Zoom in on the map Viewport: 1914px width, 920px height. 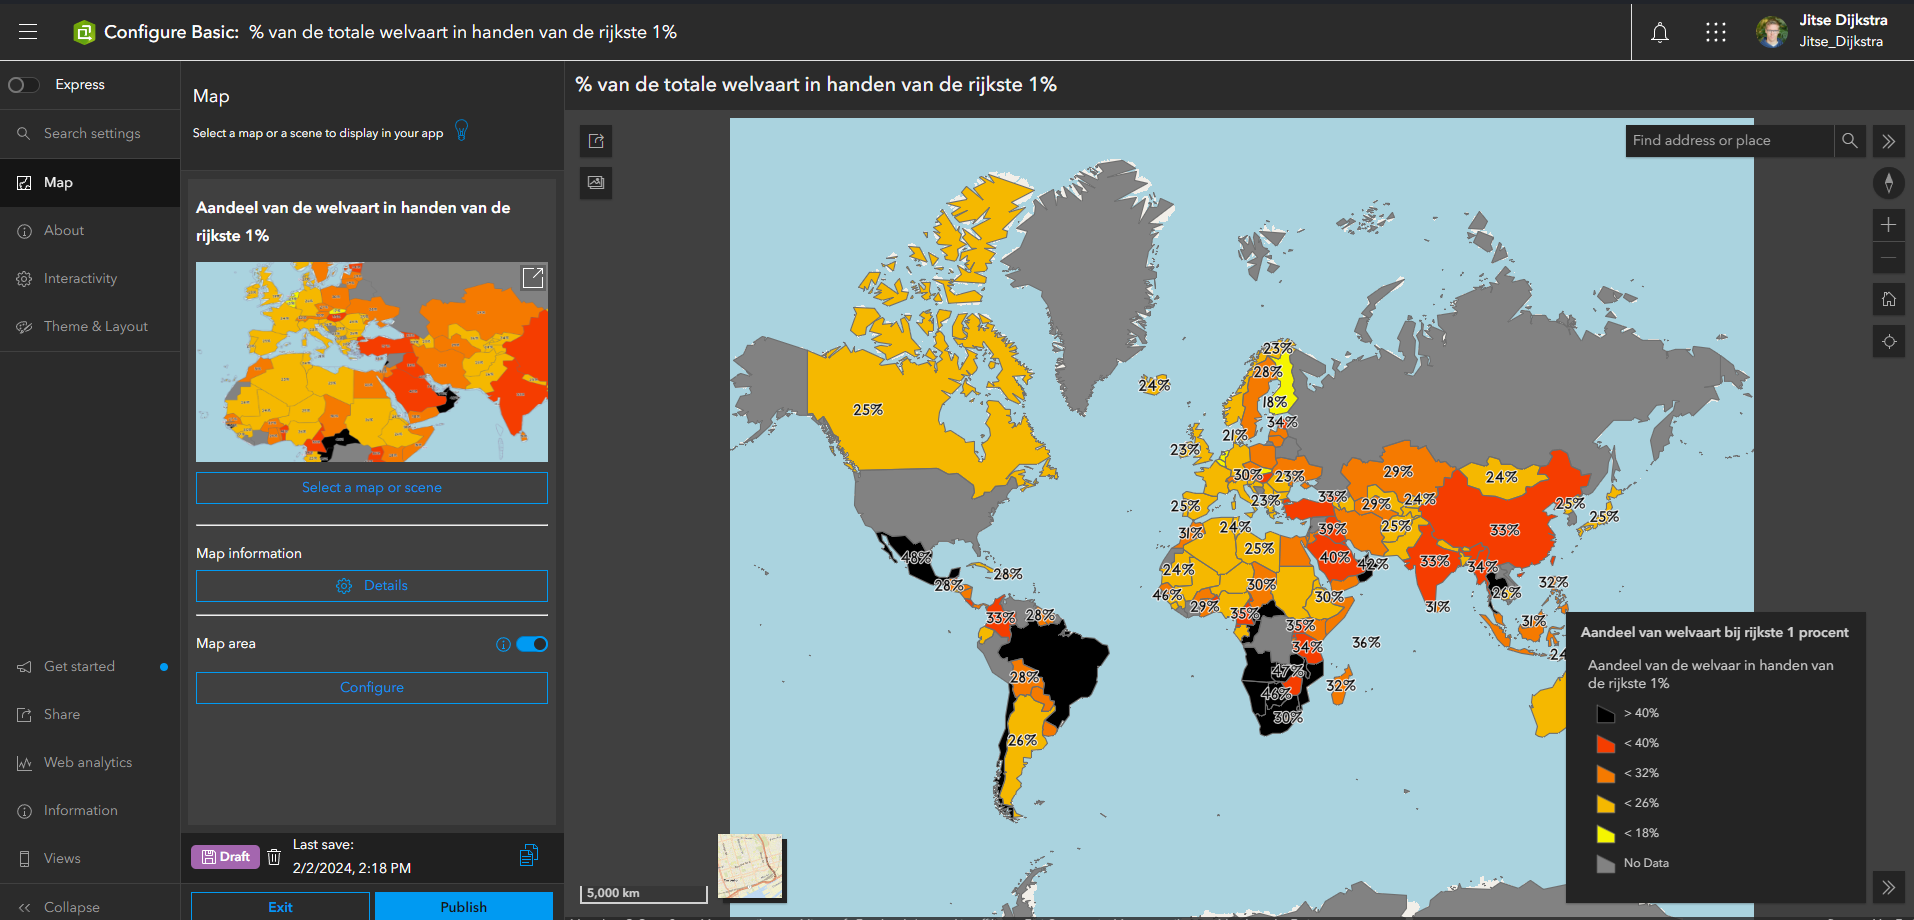point(1889,225)
